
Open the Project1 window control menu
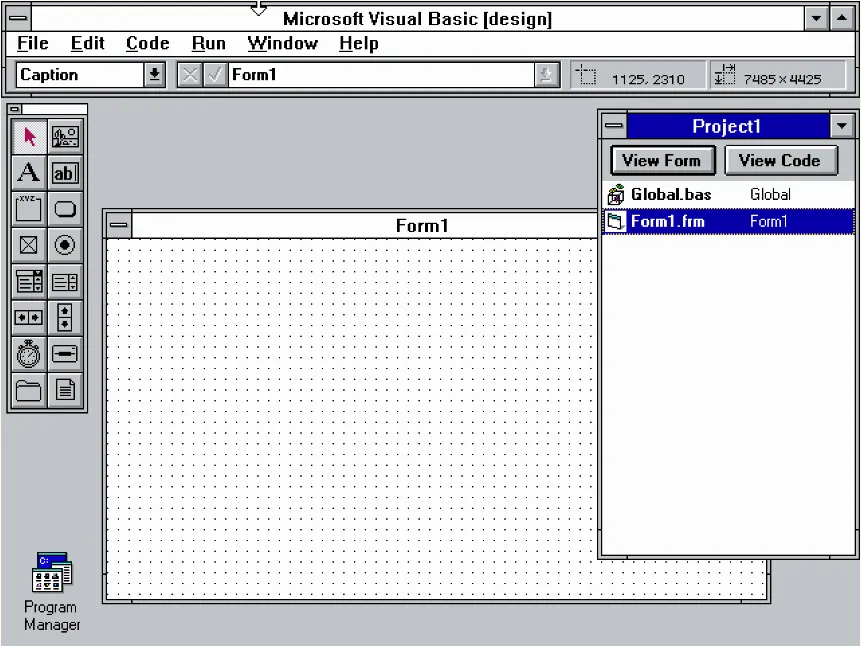click(x=613, y=125)
